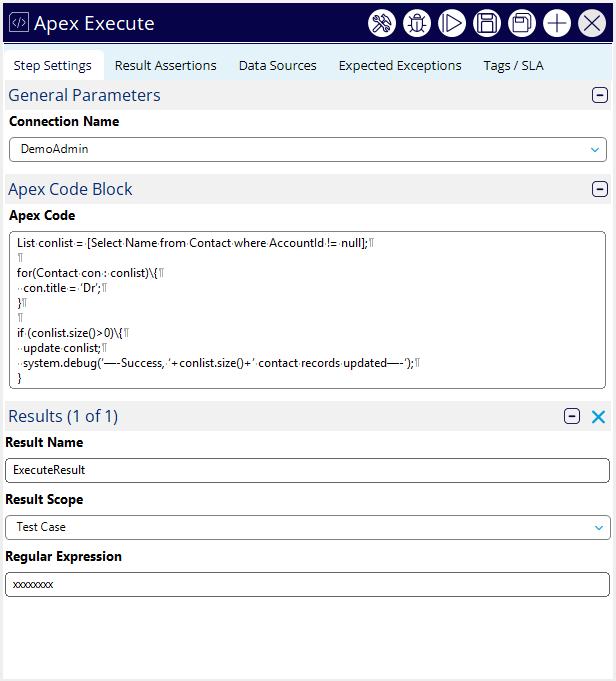The image size is (616, 681).
Task: Click the duplicate step icon
Action: (x=522, y=24)
